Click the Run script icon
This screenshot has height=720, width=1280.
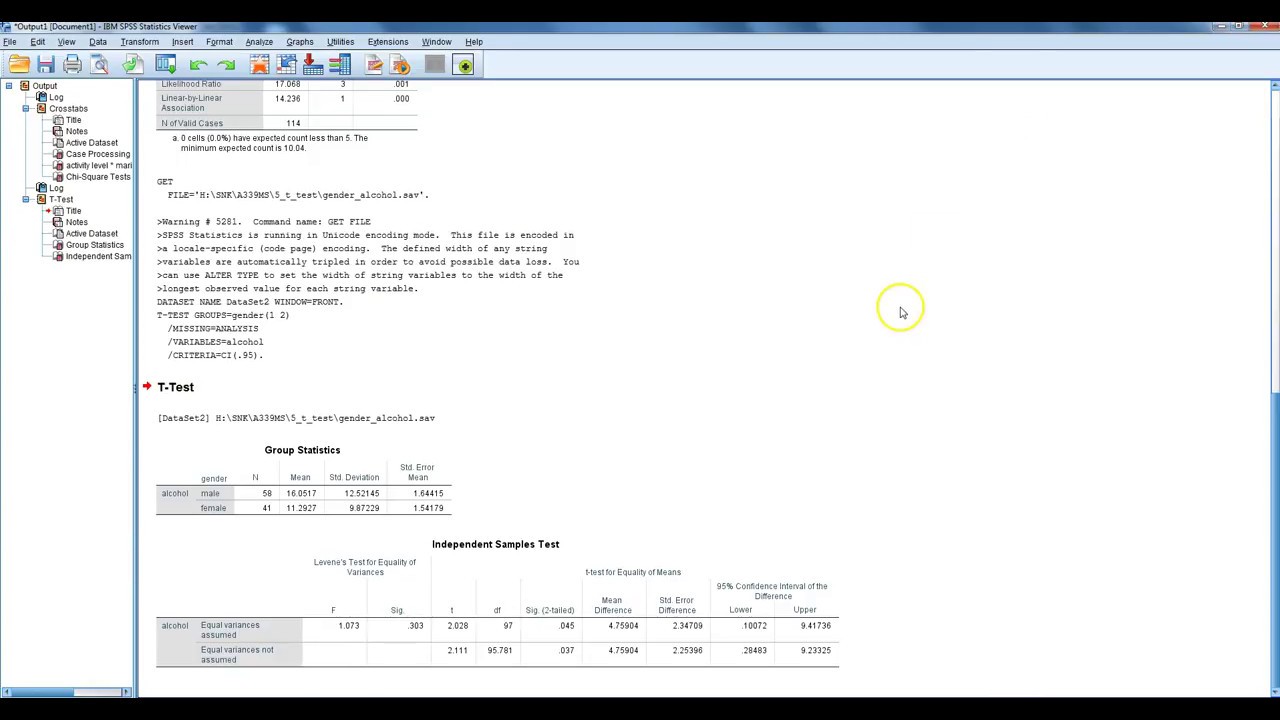tap(400, 65)
